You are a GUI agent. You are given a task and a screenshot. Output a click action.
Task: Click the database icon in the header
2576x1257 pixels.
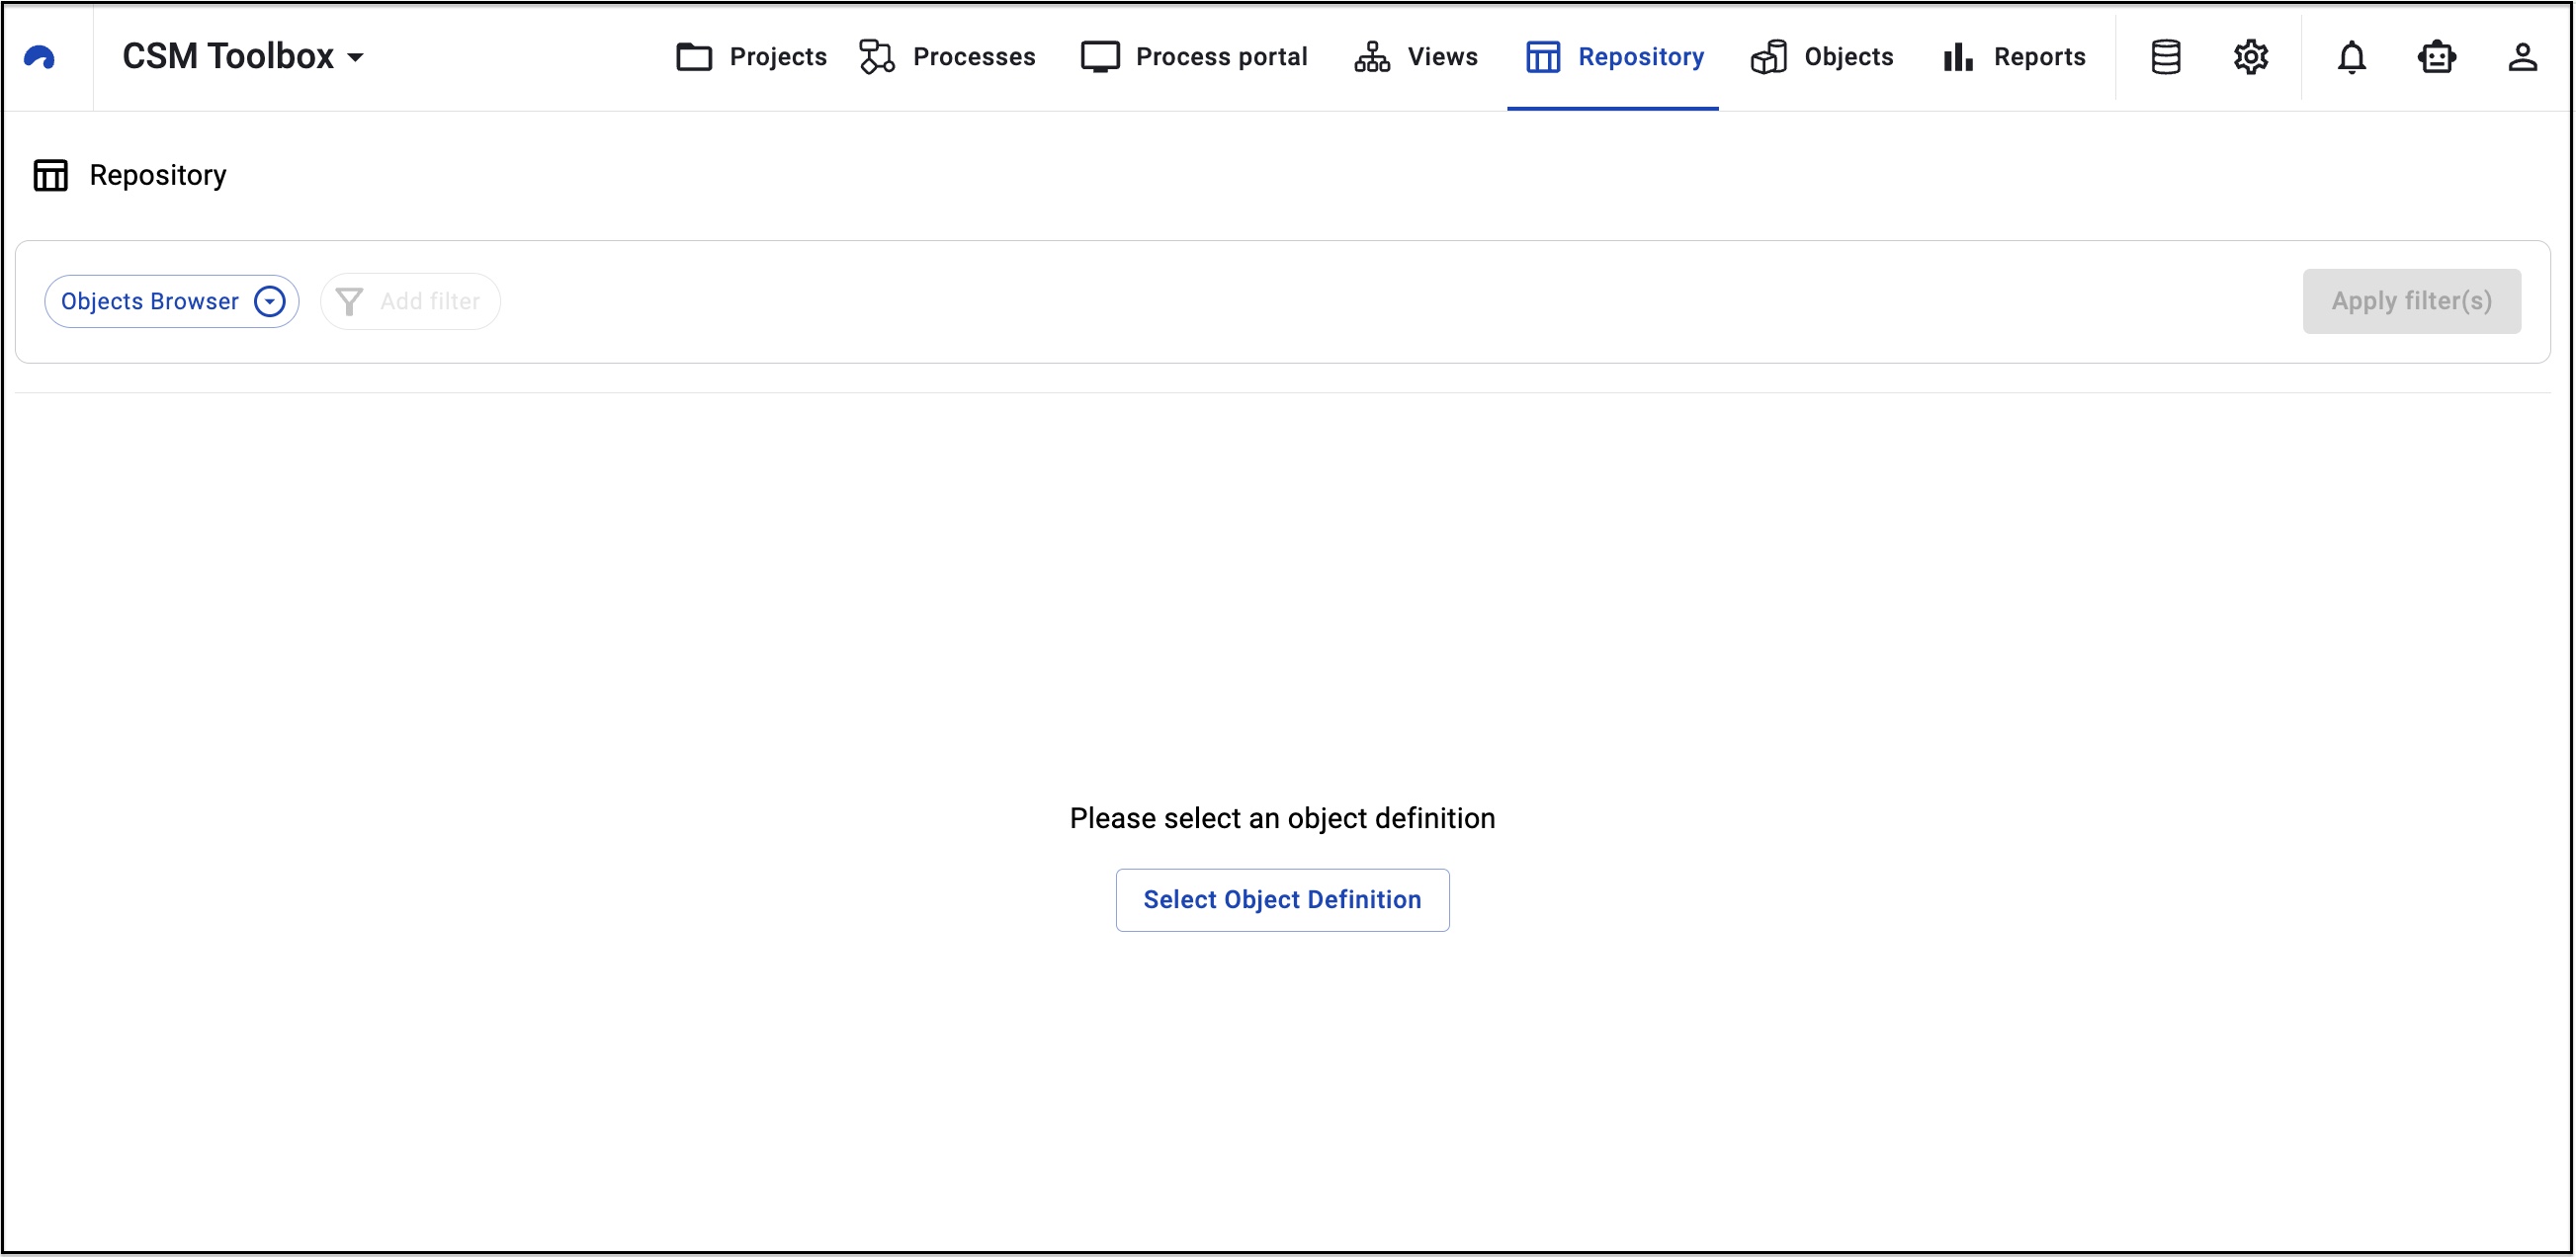2166,57
